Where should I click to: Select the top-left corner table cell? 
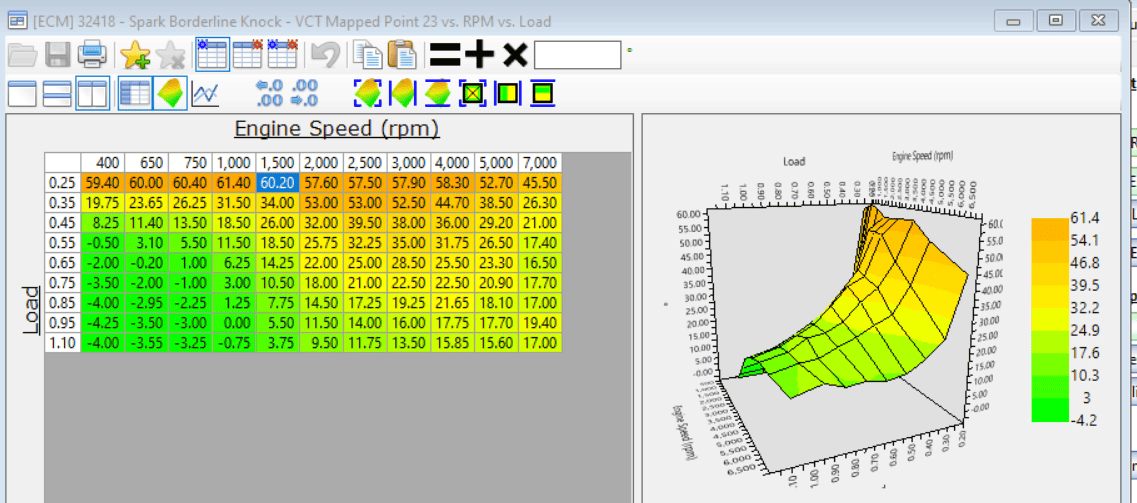pos(63,162)
